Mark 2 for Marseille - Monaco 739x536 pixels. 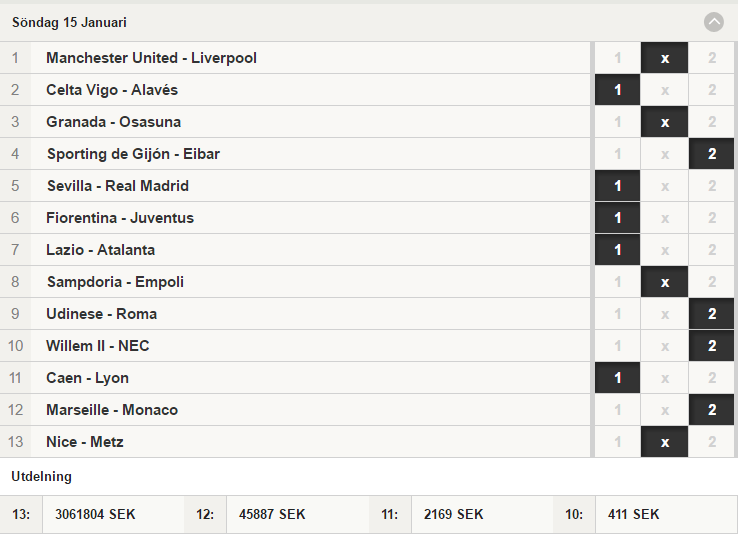(712, 410)
